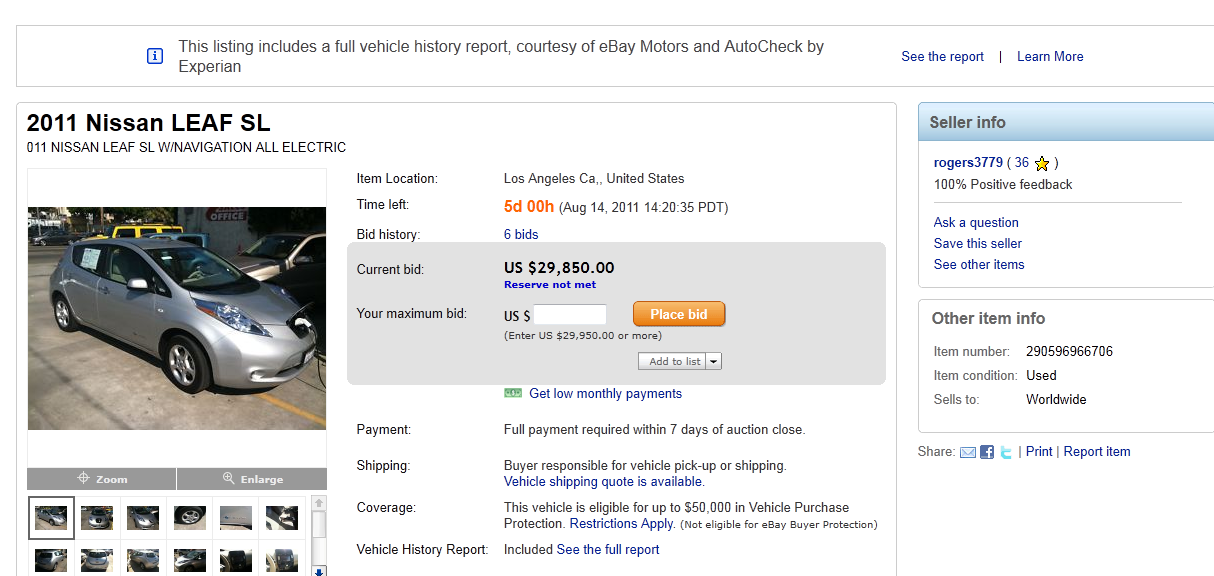Open the 6 bids history link

click(x=521, y=234)
